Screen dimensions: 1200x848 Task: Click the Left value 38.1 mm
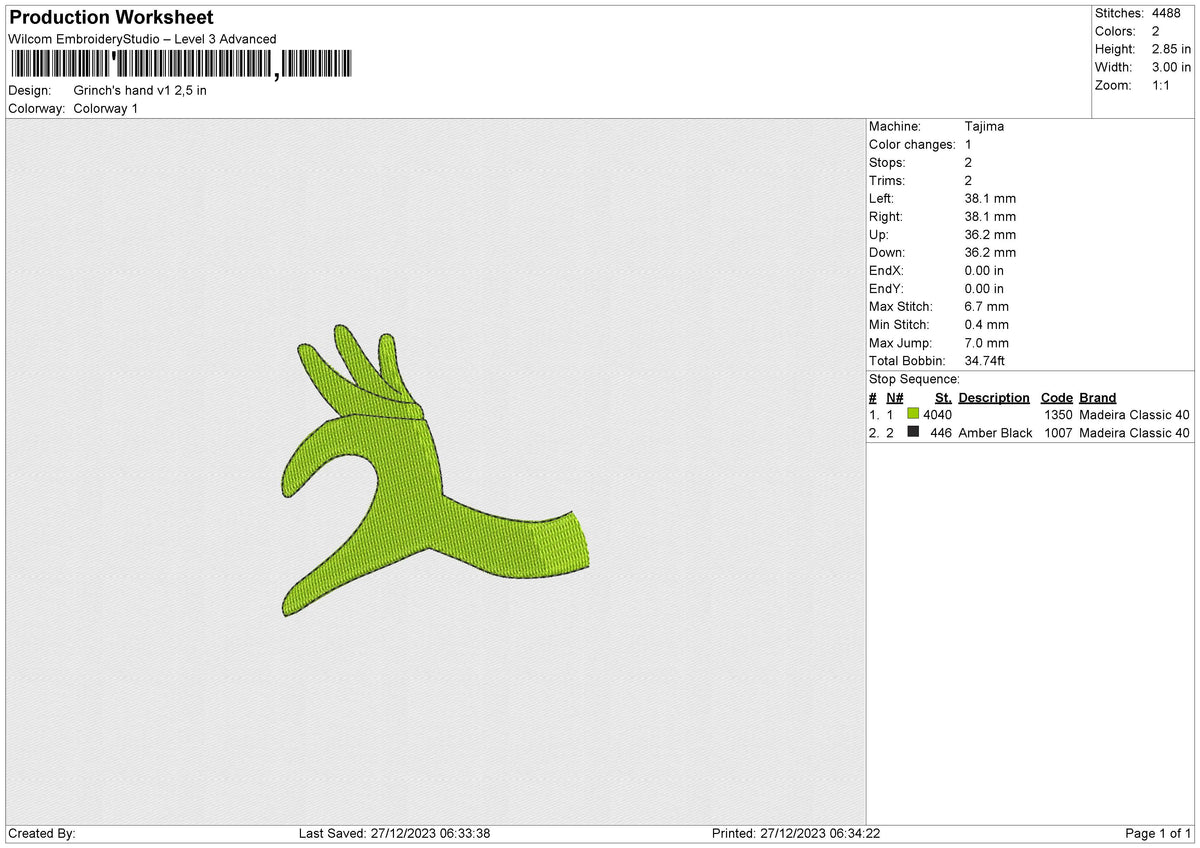pyautogui.click(x=990, y=198)
